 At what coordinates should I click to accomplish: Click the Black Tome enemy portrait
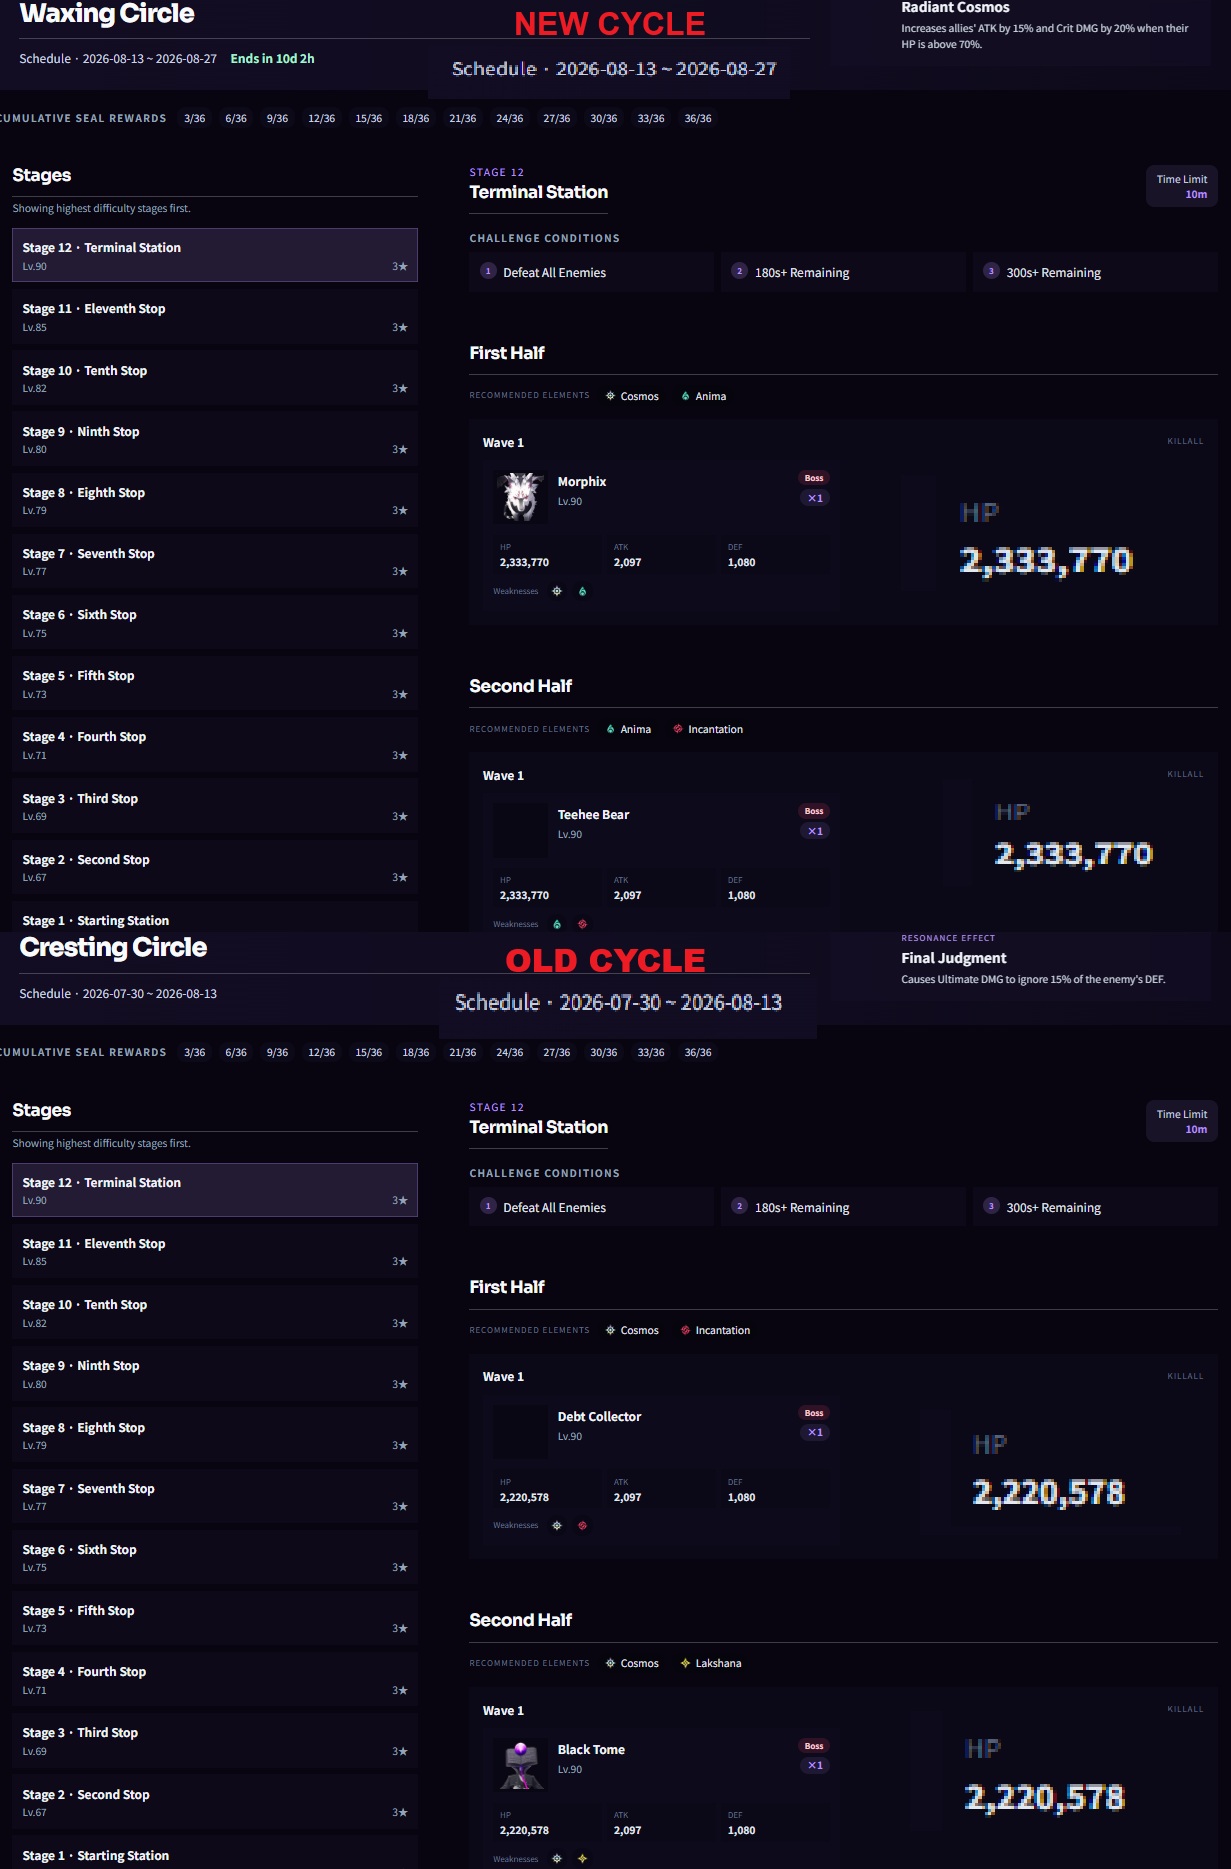520,1764
